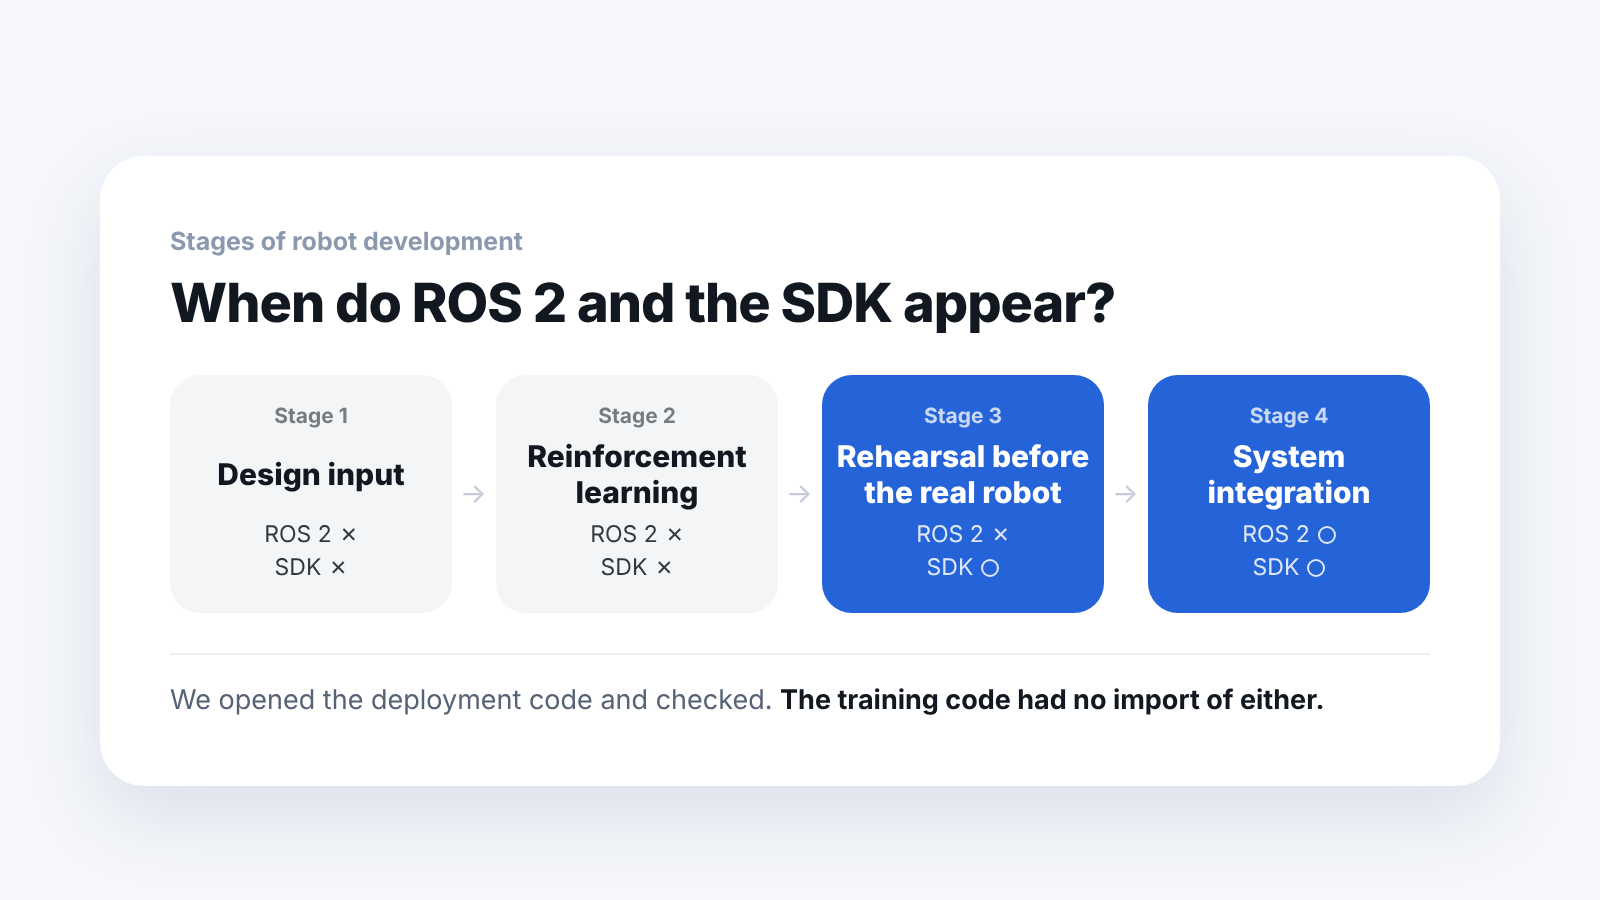This screenshot has width=1600, height=900.
Task: Click the arrow between Stage 3 and Stage 4
Action: point(1126,494)
